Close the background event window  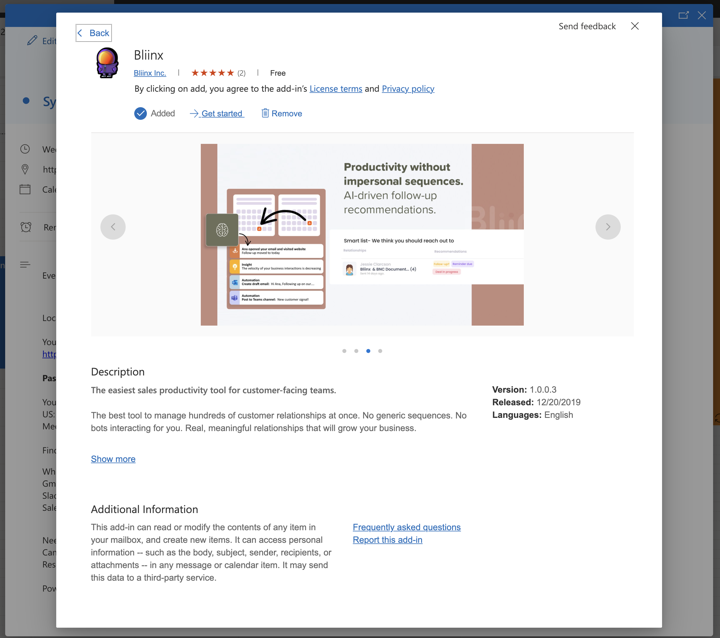click(702, 15)
